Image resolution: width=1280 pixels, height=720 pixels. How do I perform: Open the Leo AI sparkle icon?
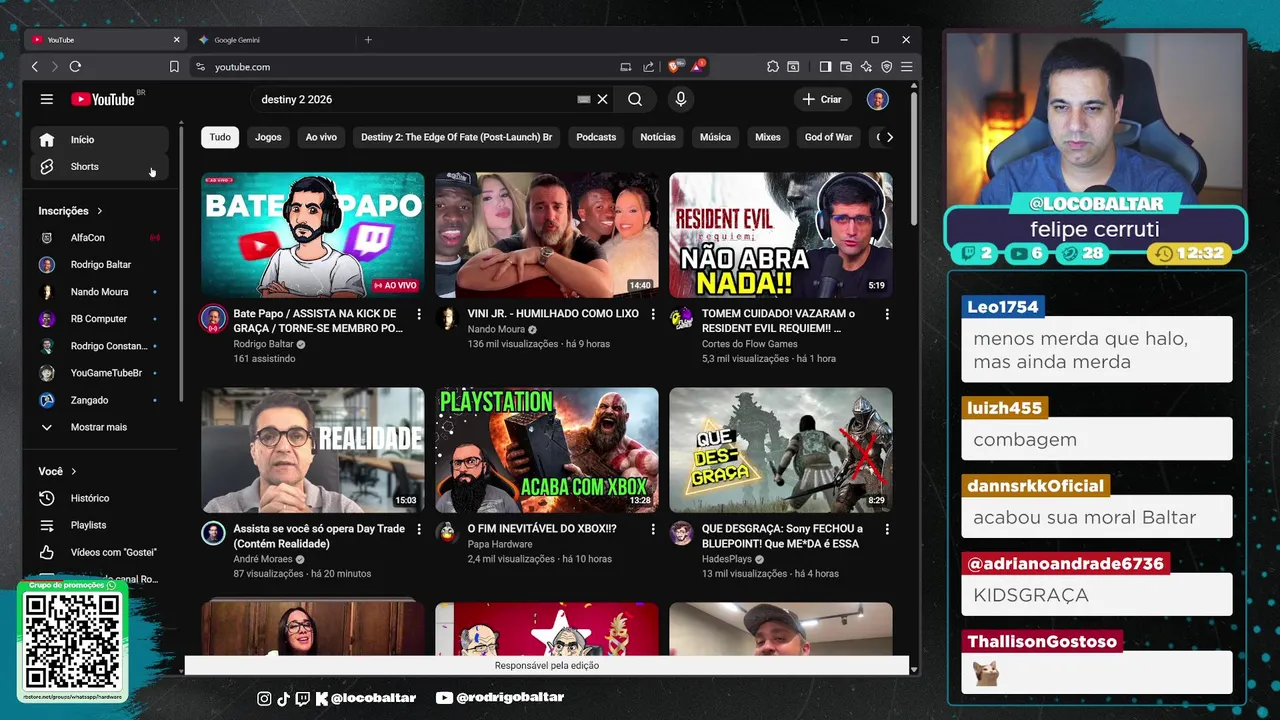866,67
